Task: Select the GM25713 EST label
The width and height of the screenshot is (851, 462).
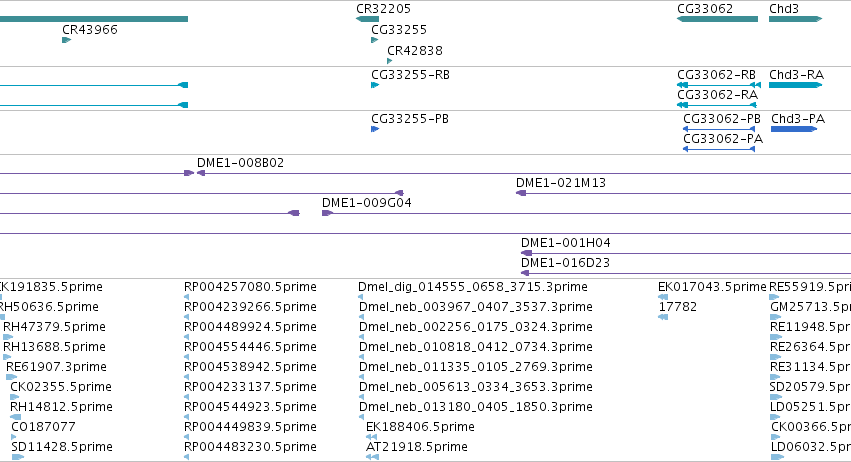Action: (x=810, y=307)
